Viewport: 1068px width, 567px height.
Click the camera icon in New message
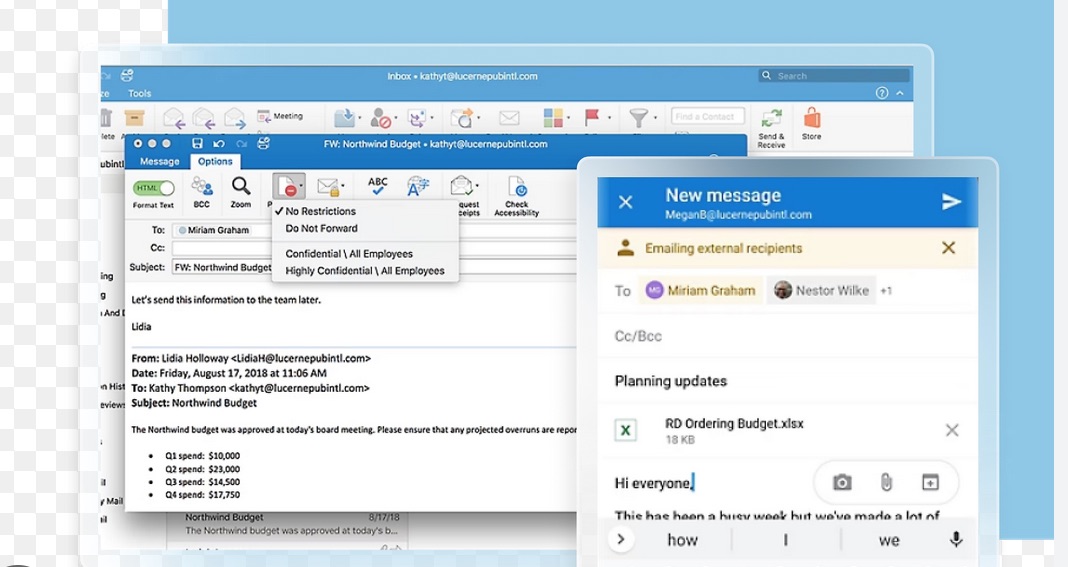pos(842,482)
